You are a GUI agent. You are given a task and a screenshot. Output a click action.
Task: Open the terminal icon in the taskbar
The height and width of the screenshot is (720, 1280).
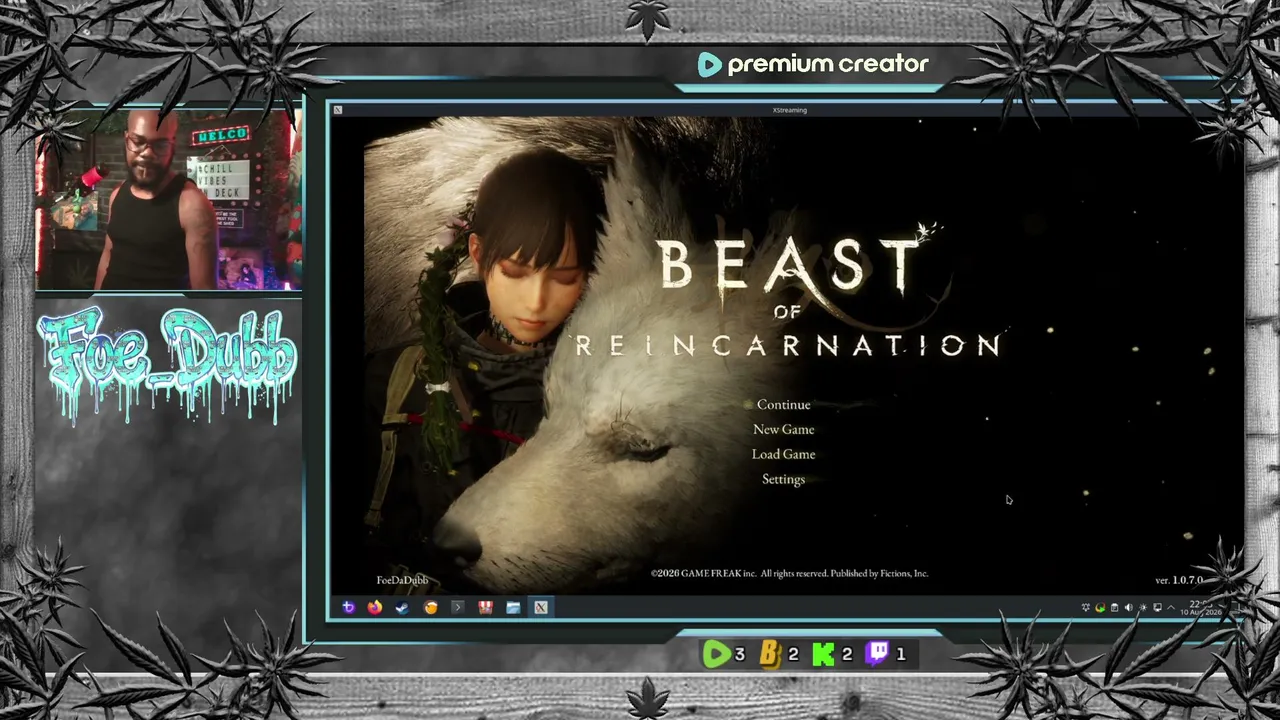pos(457,607)
